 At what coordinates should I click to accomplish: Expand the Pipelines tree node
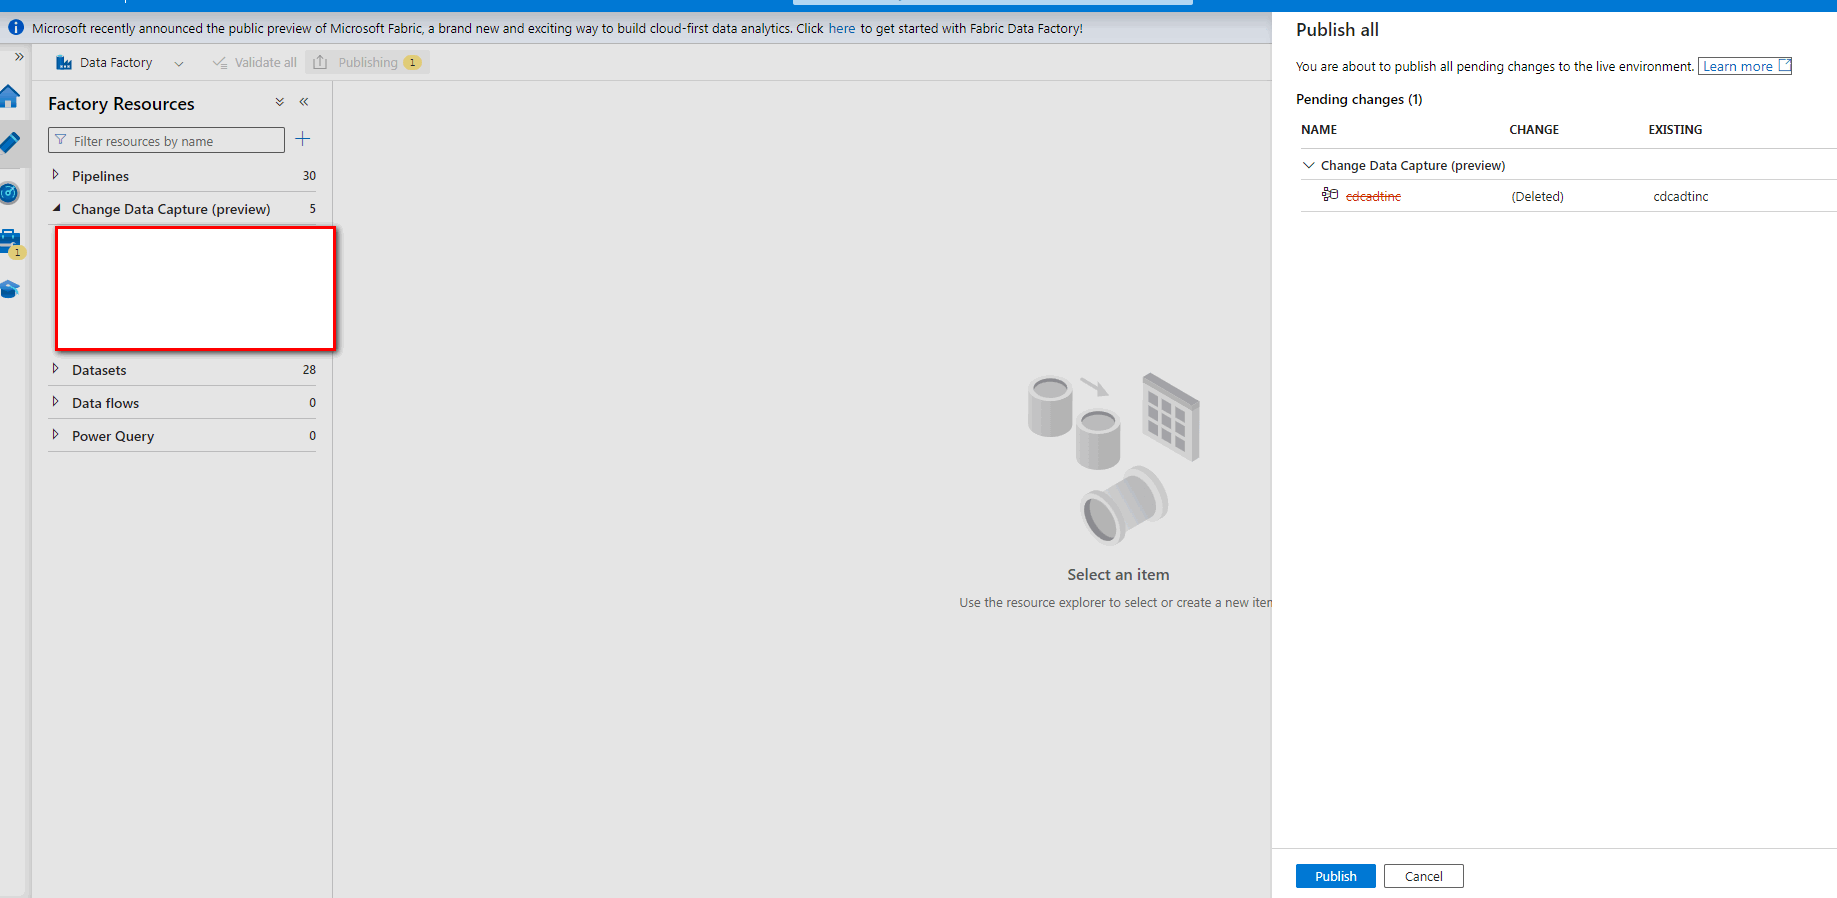pos(56,175)
